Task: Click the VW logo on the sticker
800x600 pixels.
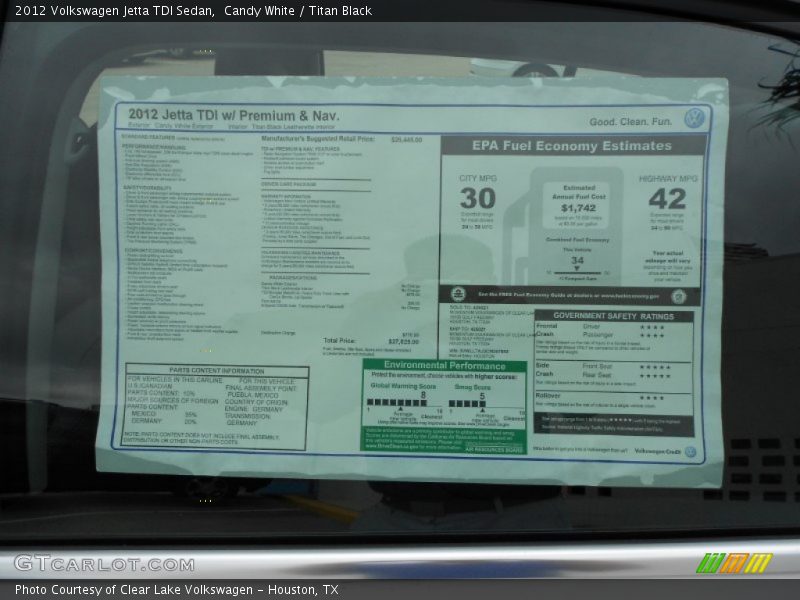Action: pyautogui.click(x=694, y=118)
